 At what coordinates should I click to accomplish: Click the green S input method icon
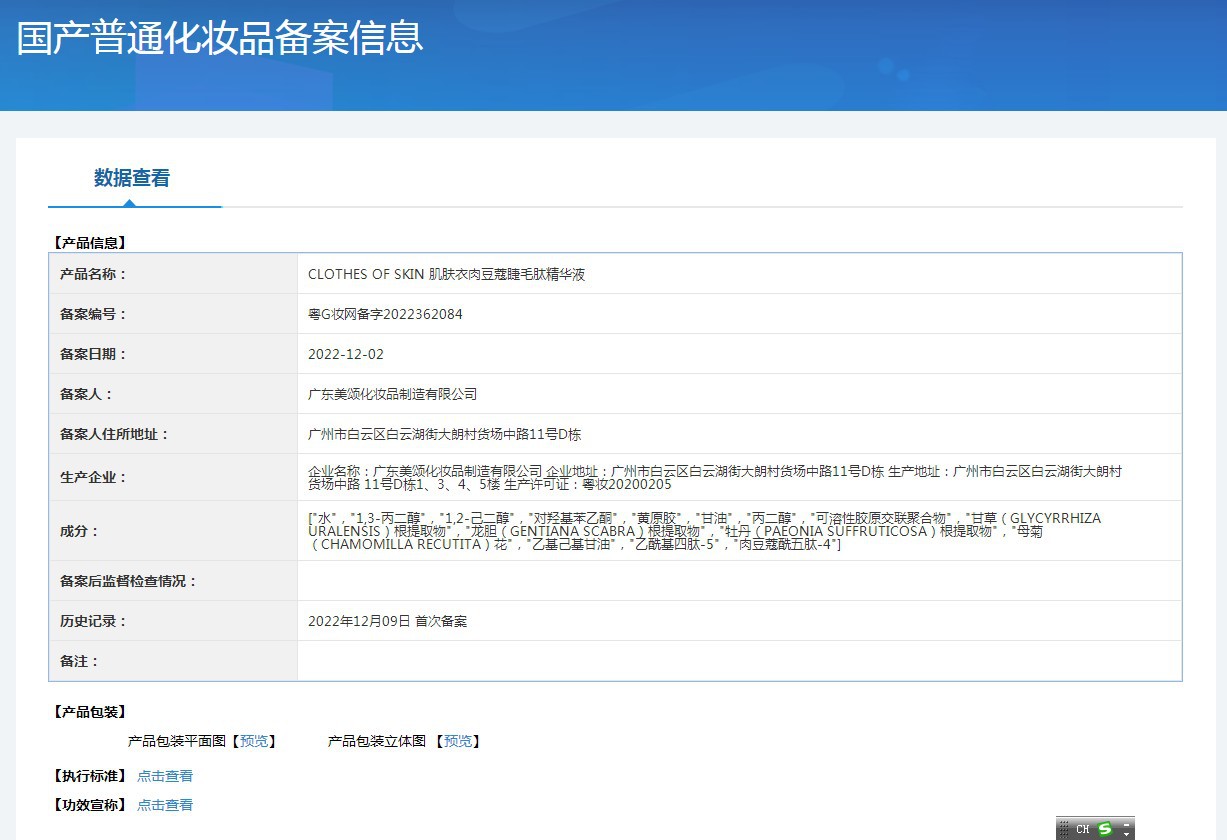click(1104, 829)
